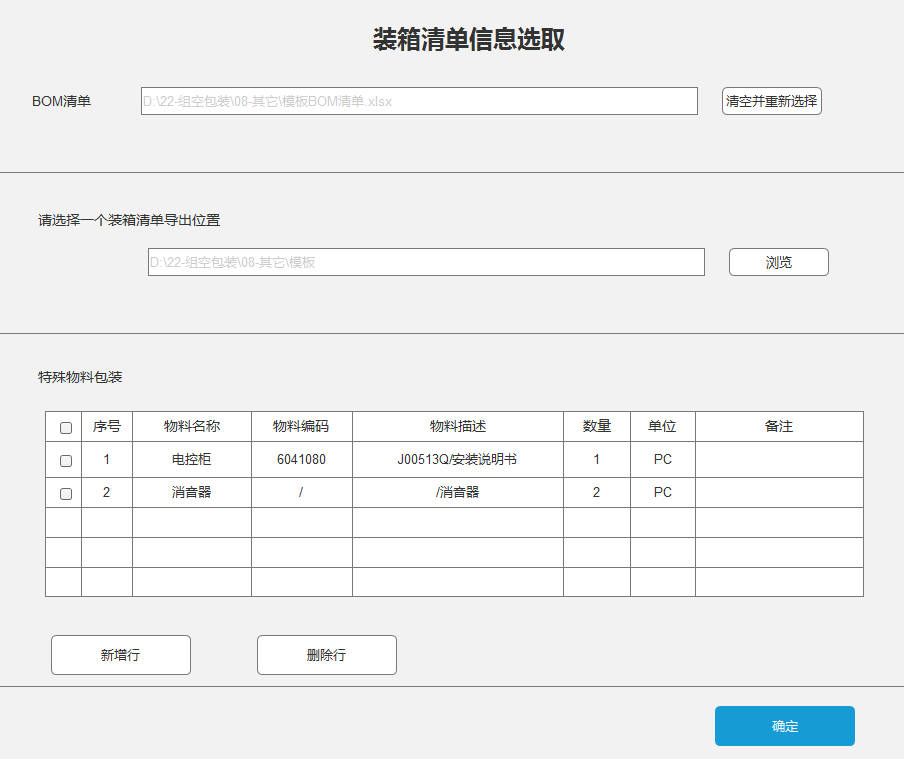
Task: Click the 序号 cell showing 1
Action: pos(106,459)
